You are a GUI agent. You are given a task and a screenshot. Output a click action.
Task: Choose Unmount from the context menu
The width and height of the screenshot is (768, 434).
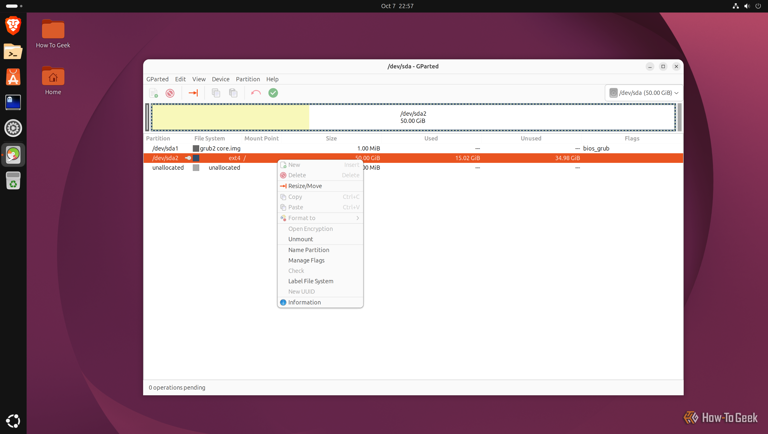tap(320, 239)
